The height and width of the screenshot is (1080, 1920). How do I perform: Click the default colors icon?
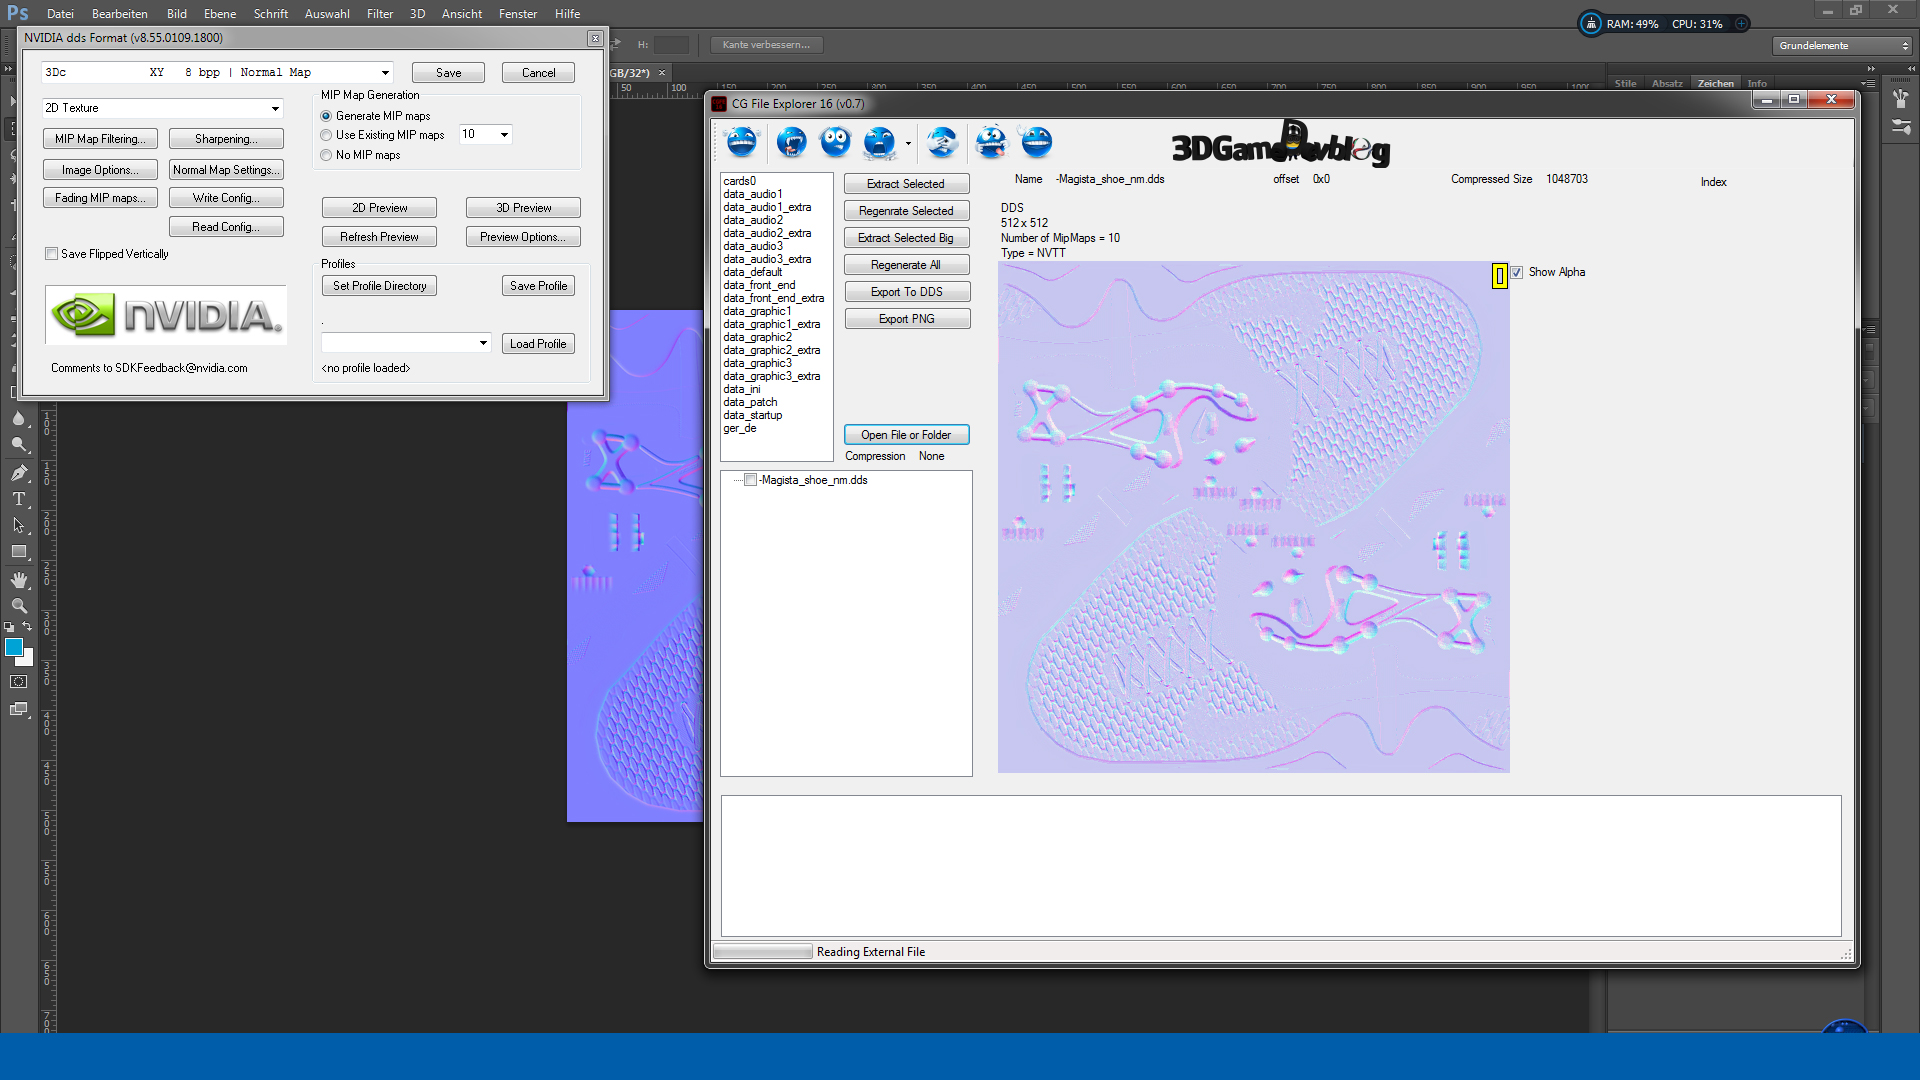(9, 627)
